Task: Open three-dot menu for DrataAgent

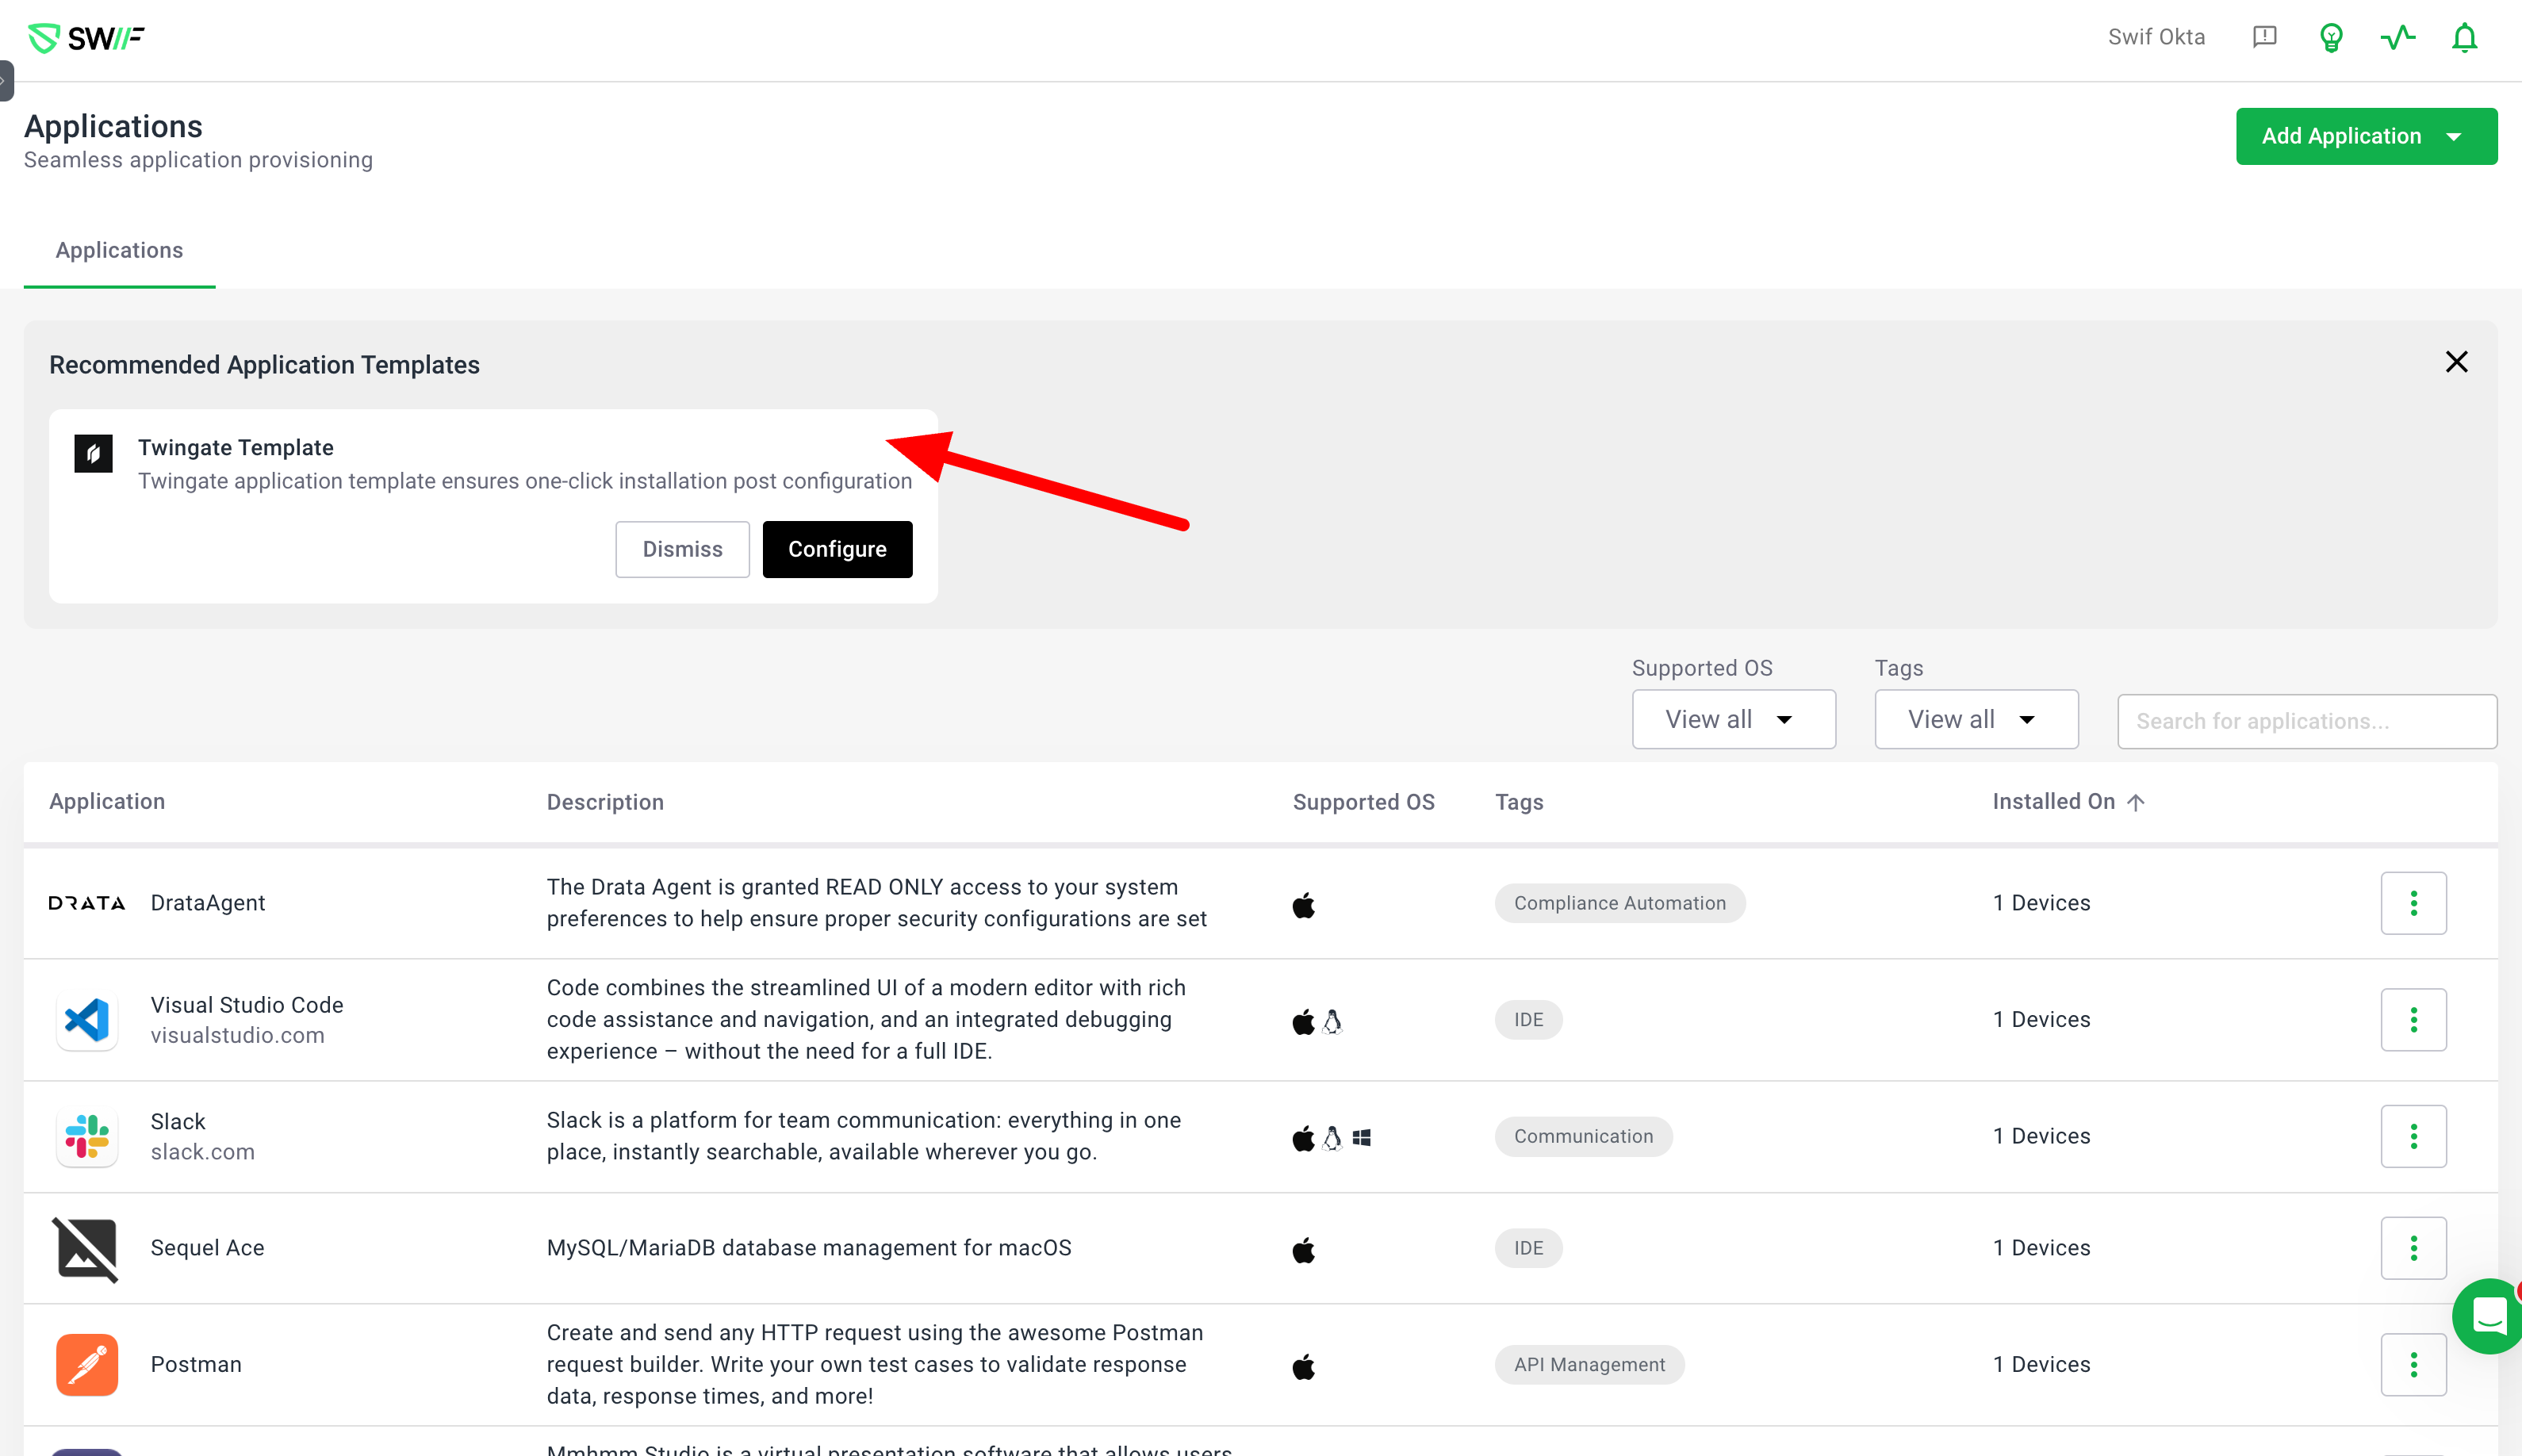Action: pyautogui.click(x=2413, y=903)
